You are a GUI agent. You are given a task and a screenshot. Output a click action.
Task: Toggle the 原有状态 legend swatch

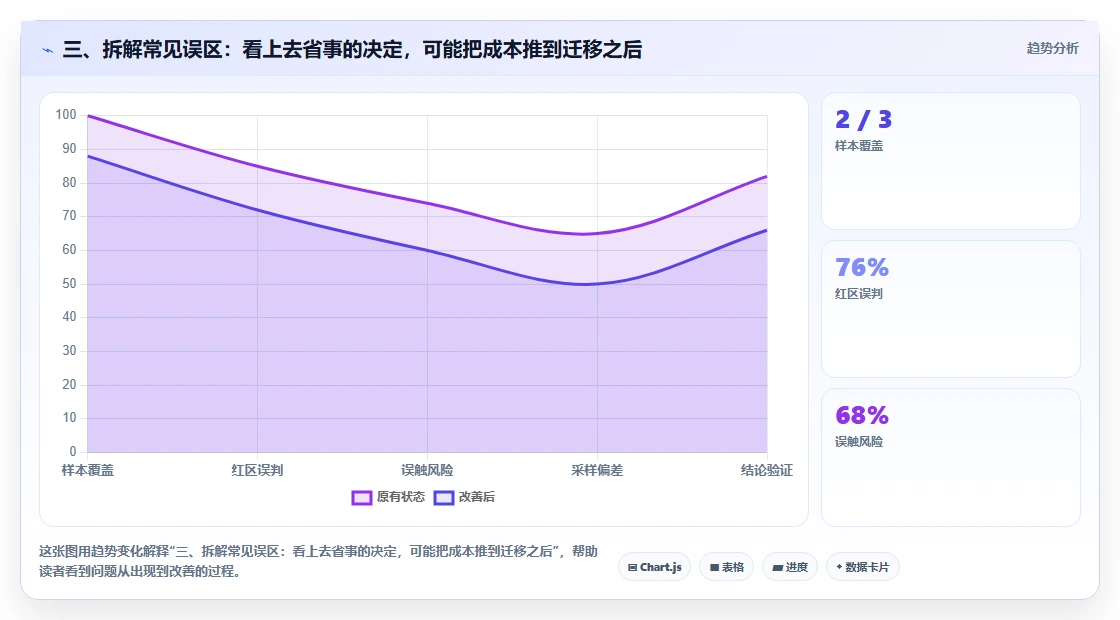[361, 497]
